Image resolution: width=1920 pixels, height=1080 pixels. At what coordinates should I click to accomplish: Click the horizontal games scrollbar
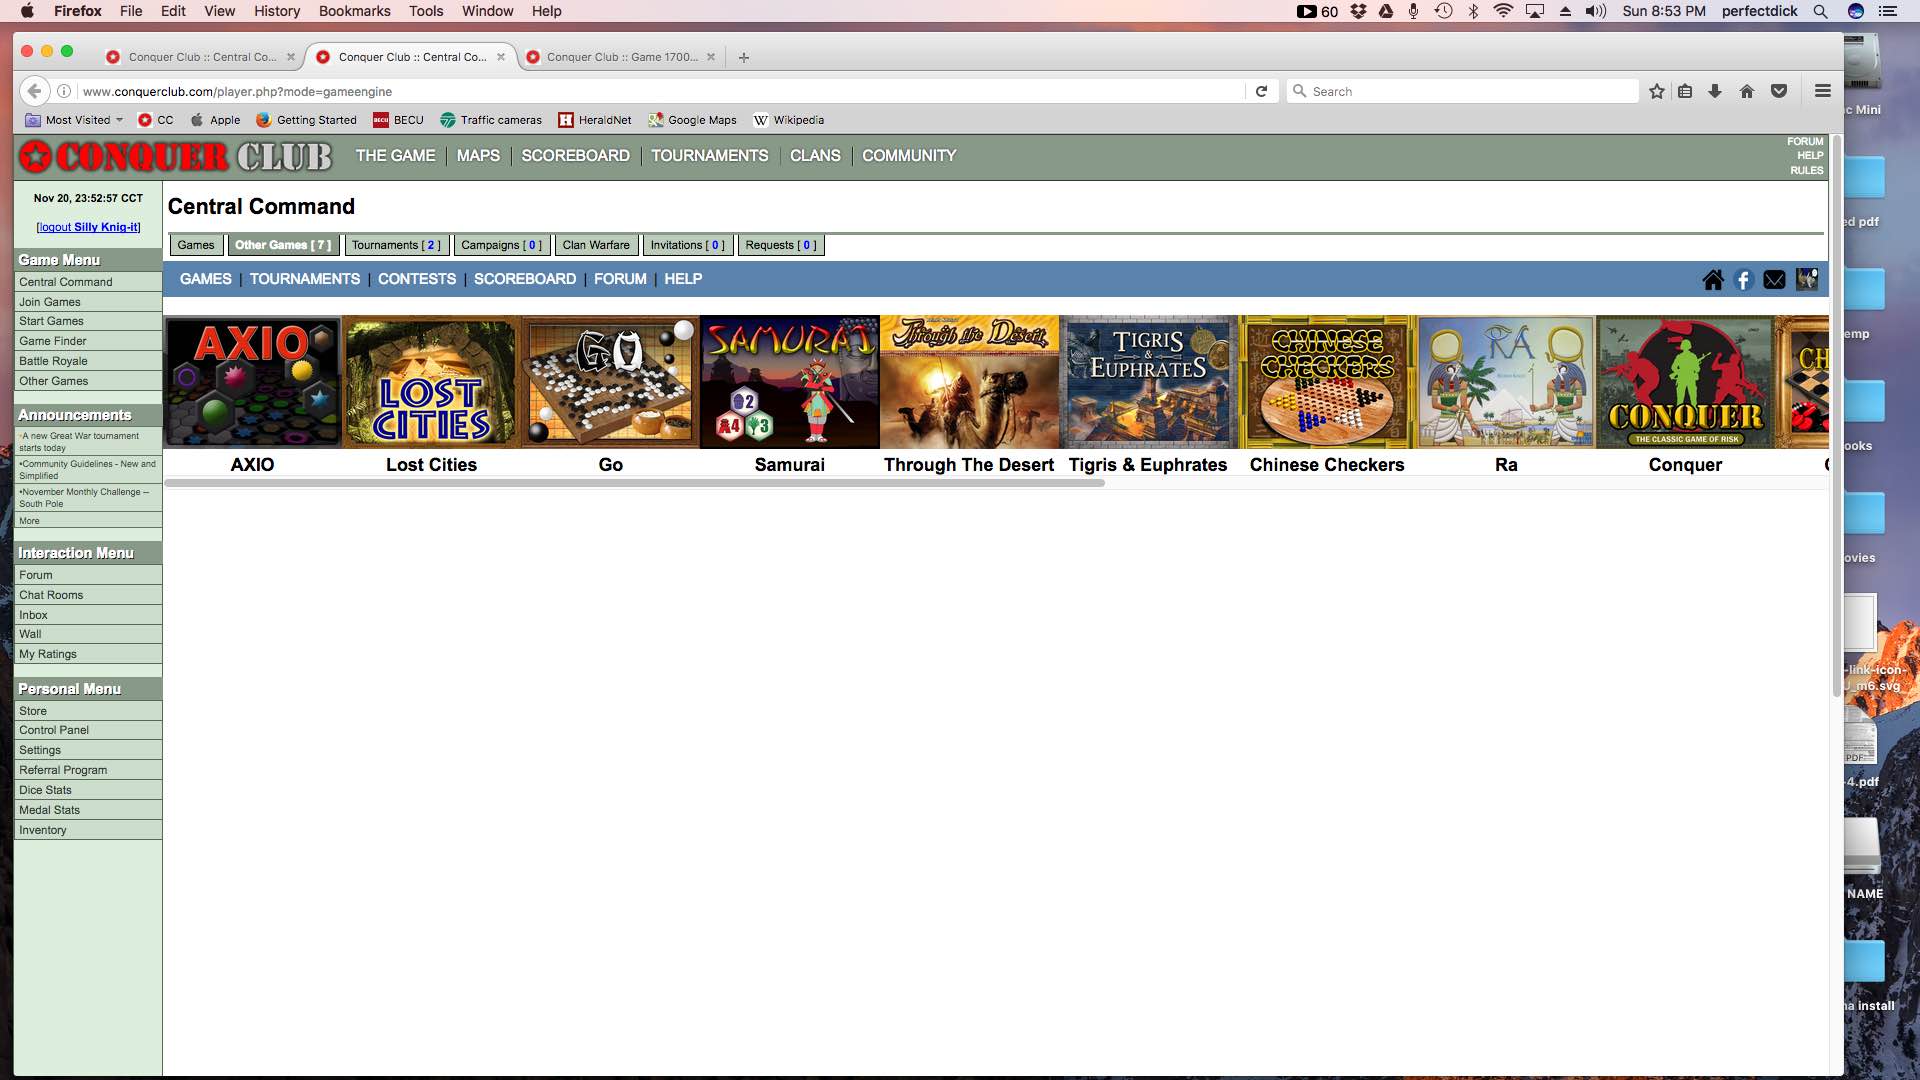pos(635,483)
